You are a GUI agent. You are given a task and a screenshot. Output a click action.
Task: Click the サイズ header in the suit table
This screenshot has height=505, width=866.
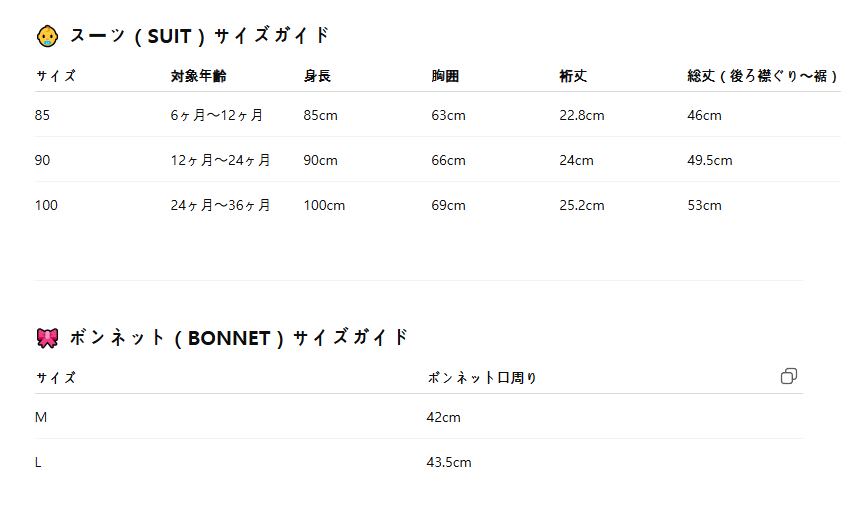[x=56, y=76]
